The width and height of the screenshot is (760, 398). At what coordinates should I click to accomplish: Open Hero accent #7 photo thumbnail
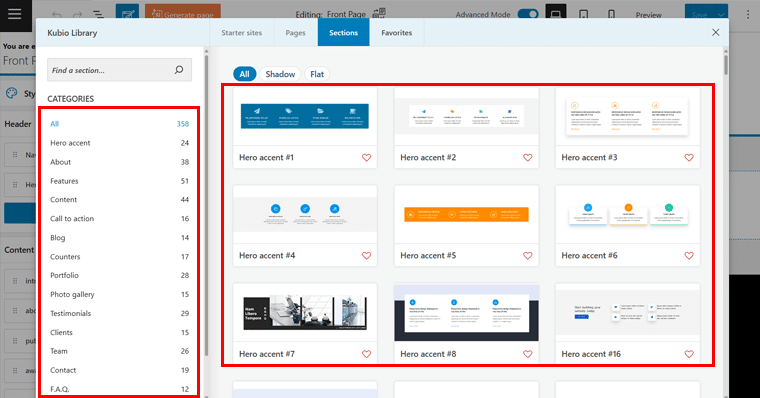click(x=305, y=313)
